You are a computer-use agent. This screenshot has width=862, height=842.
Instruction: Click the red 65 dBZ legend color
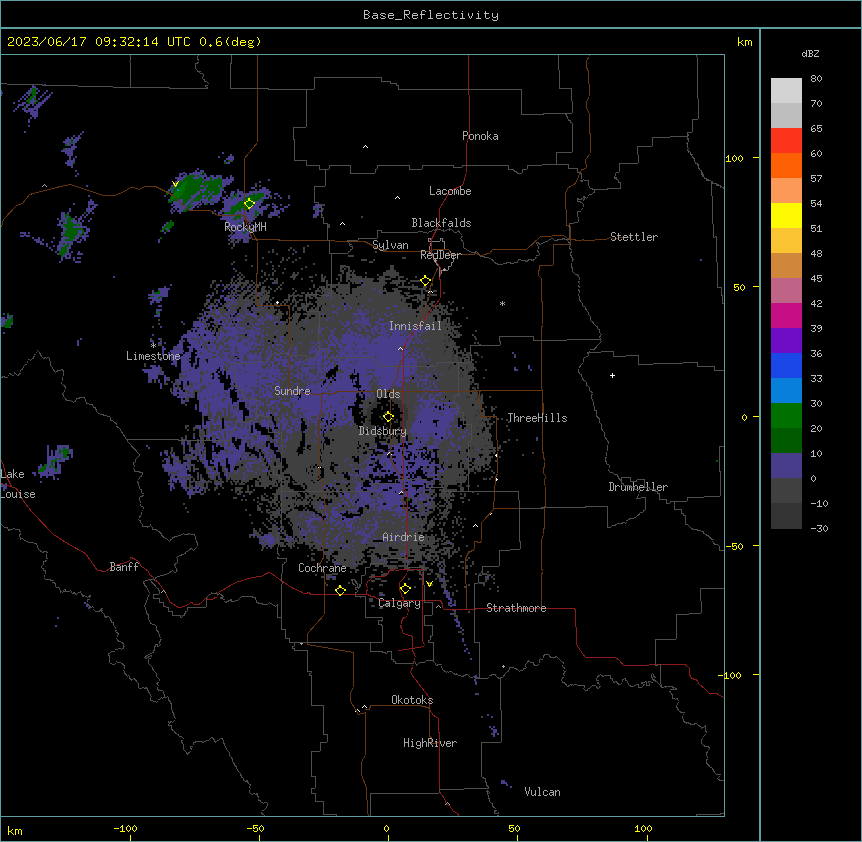click(x=786, y=140)
